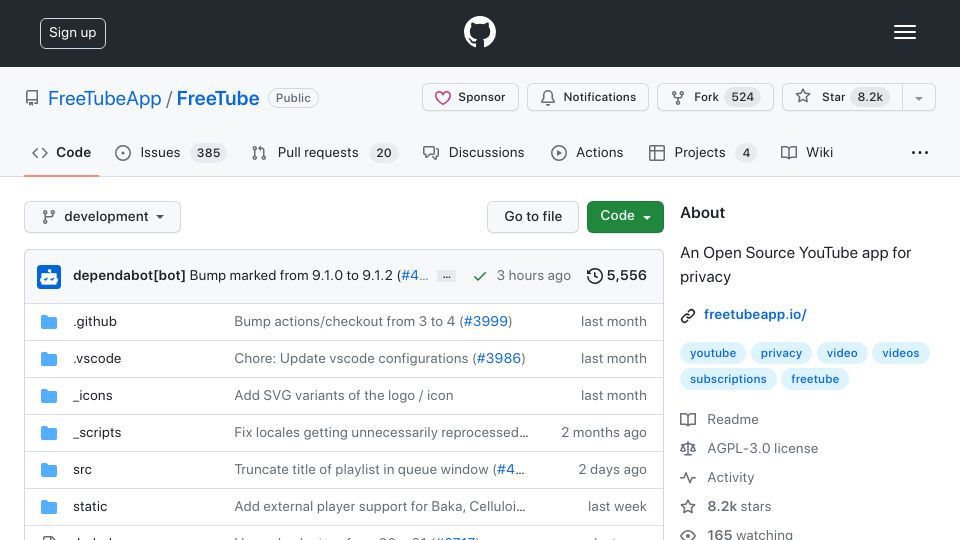Open the Add external player support commit
Screen dimensions: 960x540
click(380, 506)
